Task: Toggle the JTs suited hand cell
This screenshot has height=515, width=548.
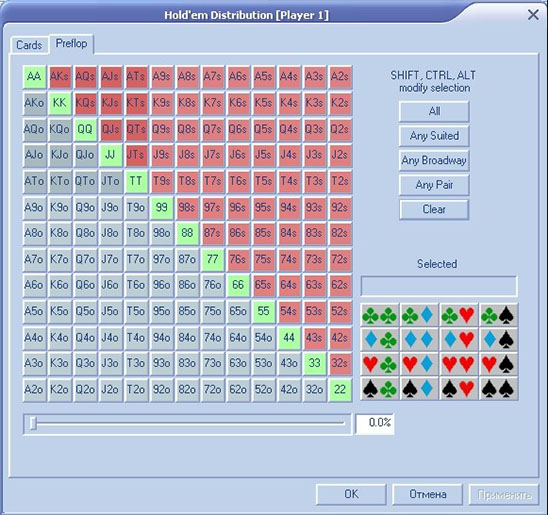Action: click(136, 154)
